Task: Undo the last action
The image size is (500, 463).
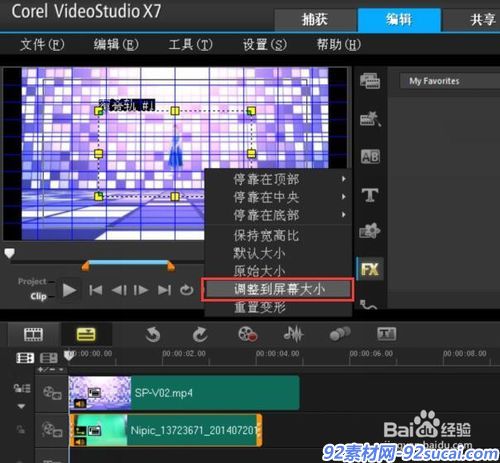Action: [x=153, y=334]
